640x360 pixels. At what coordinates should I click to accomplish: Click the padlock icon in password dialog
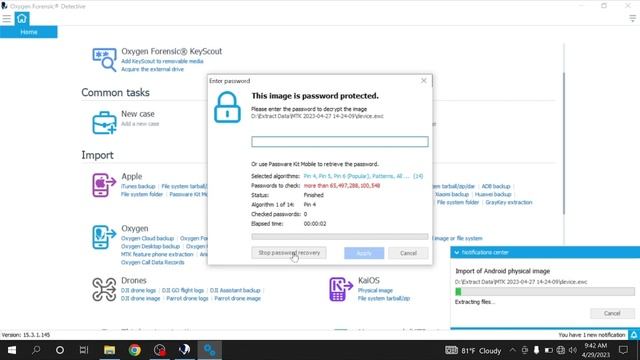point(227,107)
